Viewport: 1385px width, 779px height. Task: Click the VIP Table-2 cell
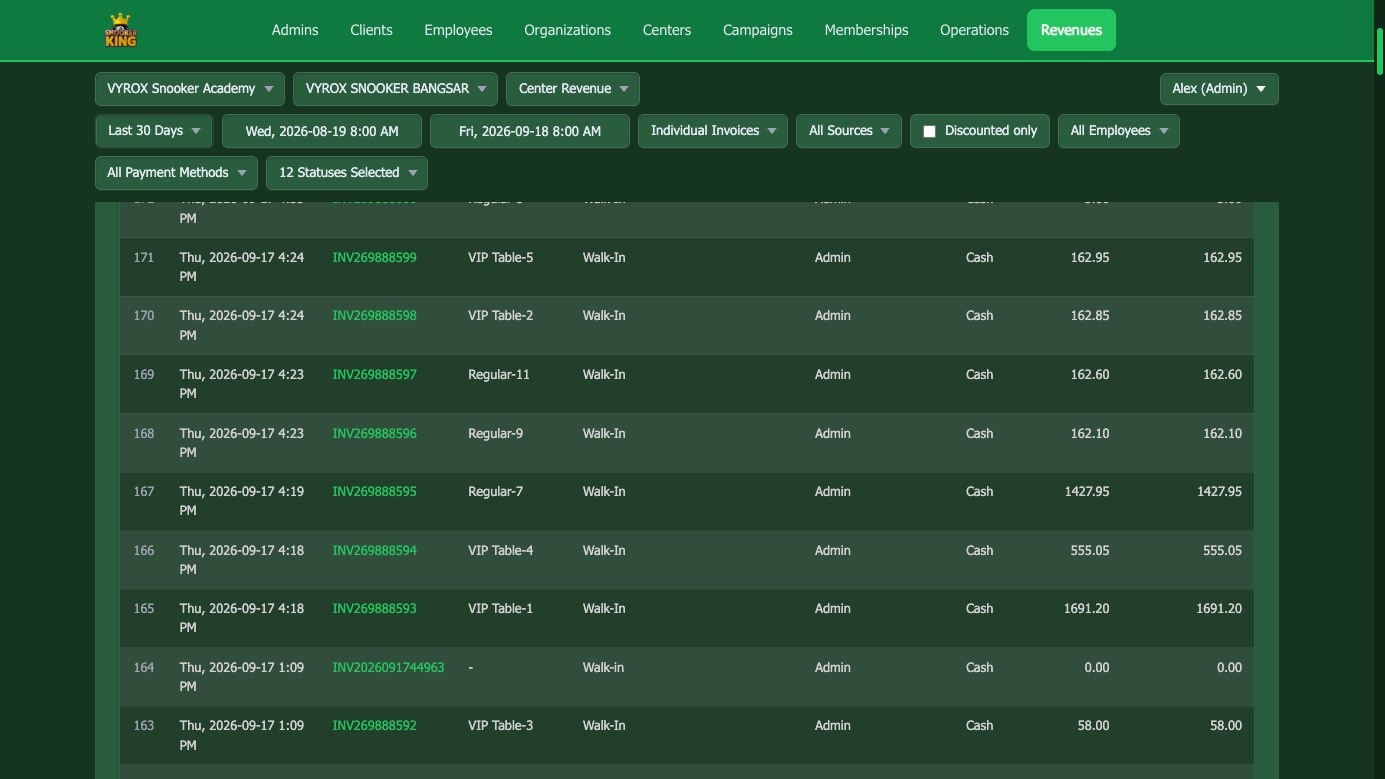click(x=500, y=315)
